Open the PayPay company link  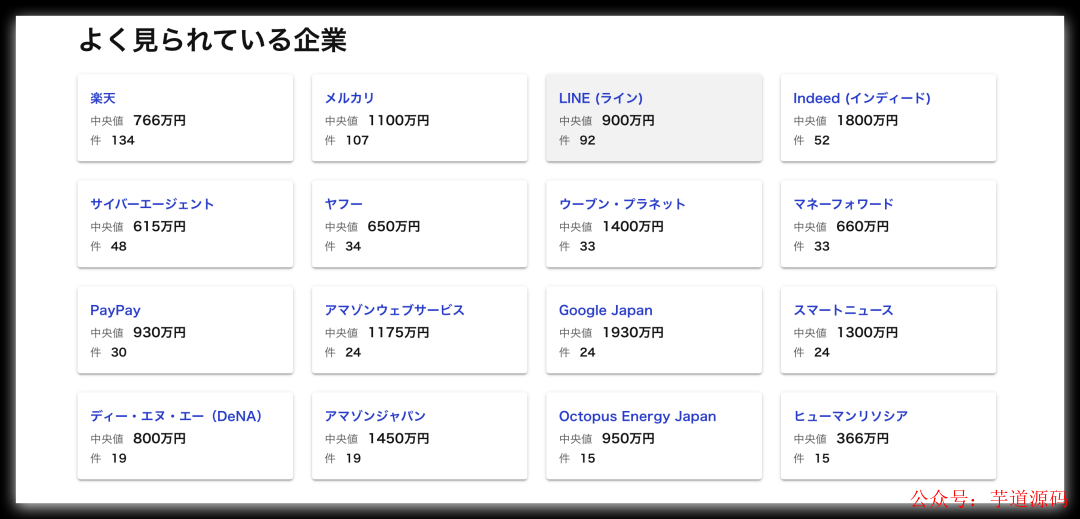point(115,310)
